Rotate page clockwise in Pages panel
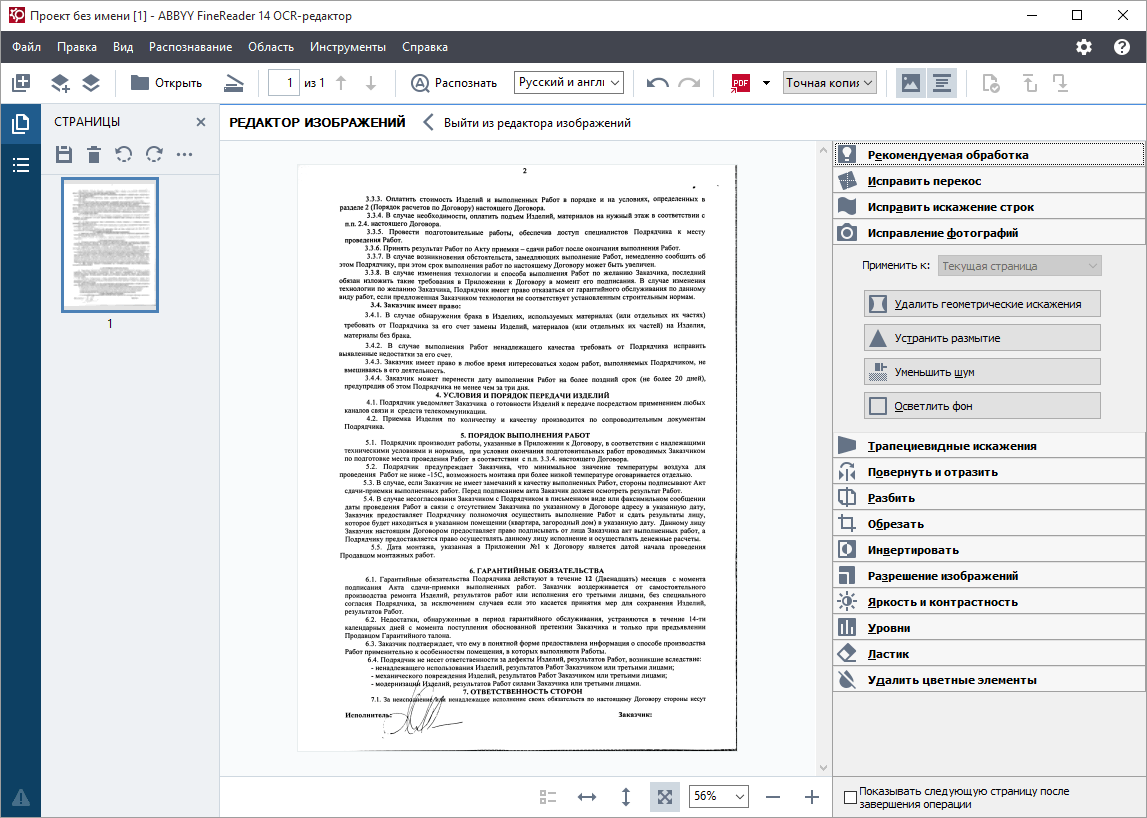 point(154,154)
